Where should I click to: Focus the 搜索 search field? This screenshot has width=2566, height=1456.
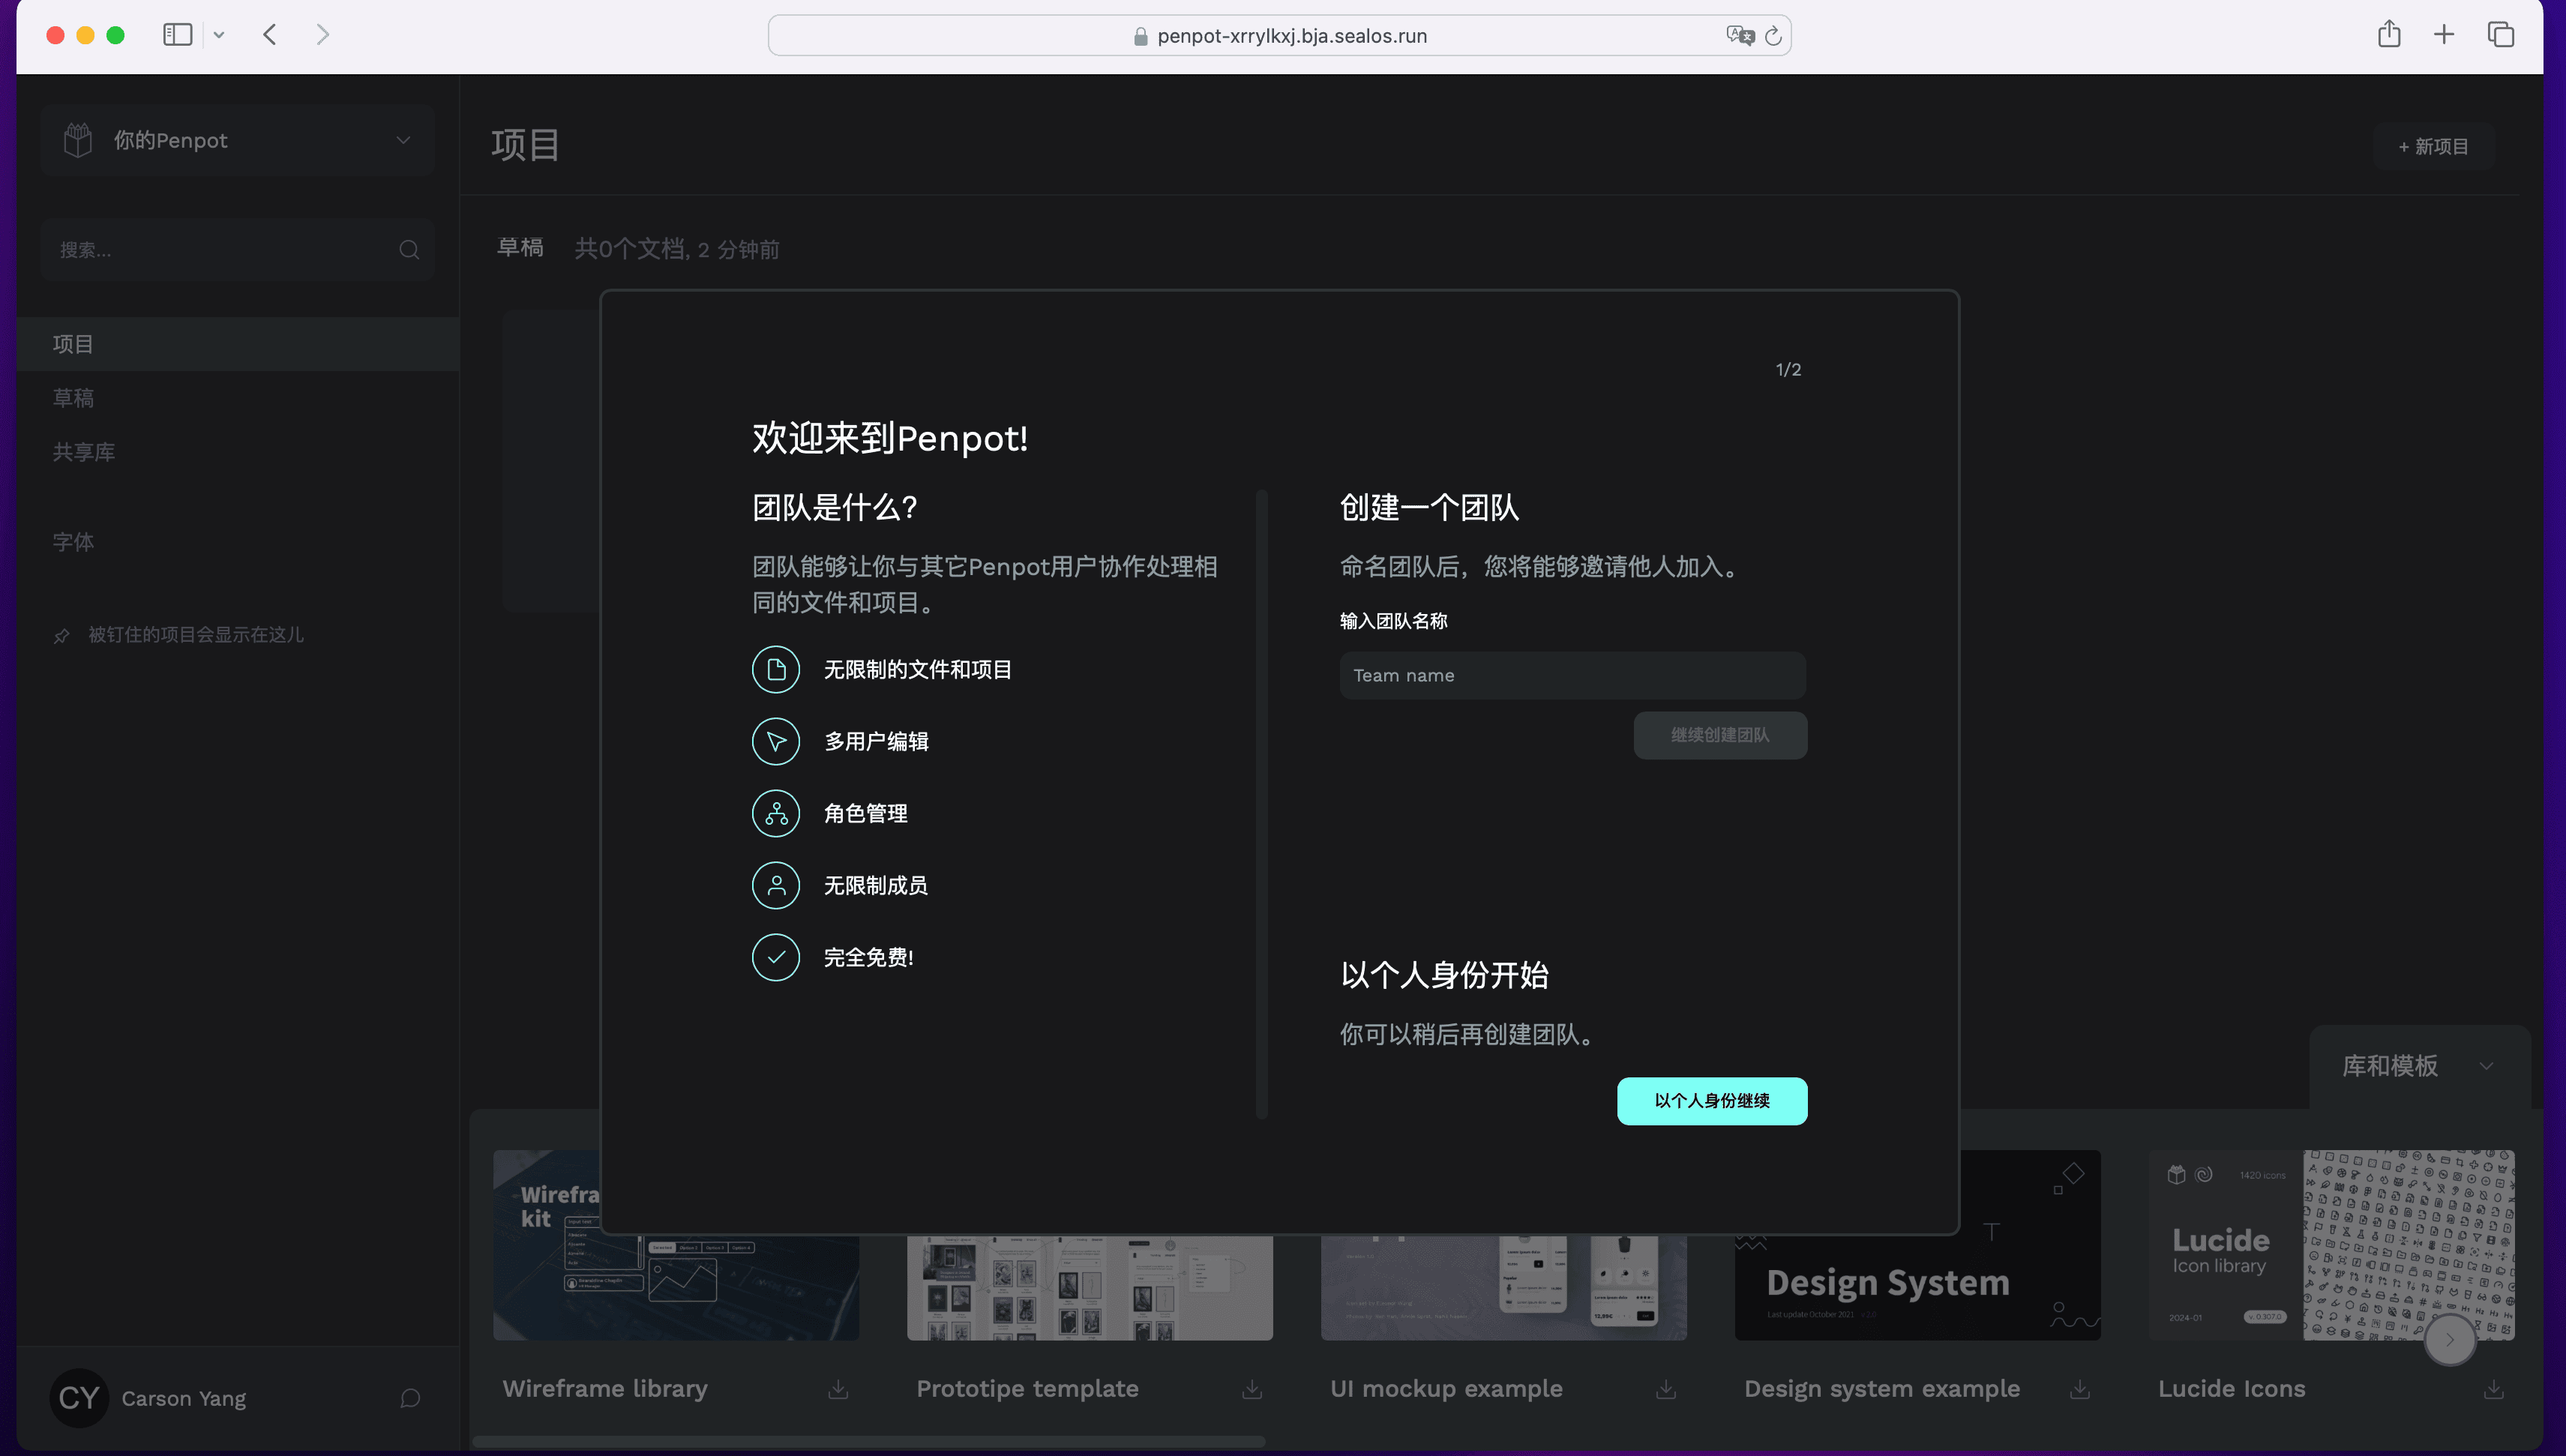pyautogui.click(x=238, y=250)
